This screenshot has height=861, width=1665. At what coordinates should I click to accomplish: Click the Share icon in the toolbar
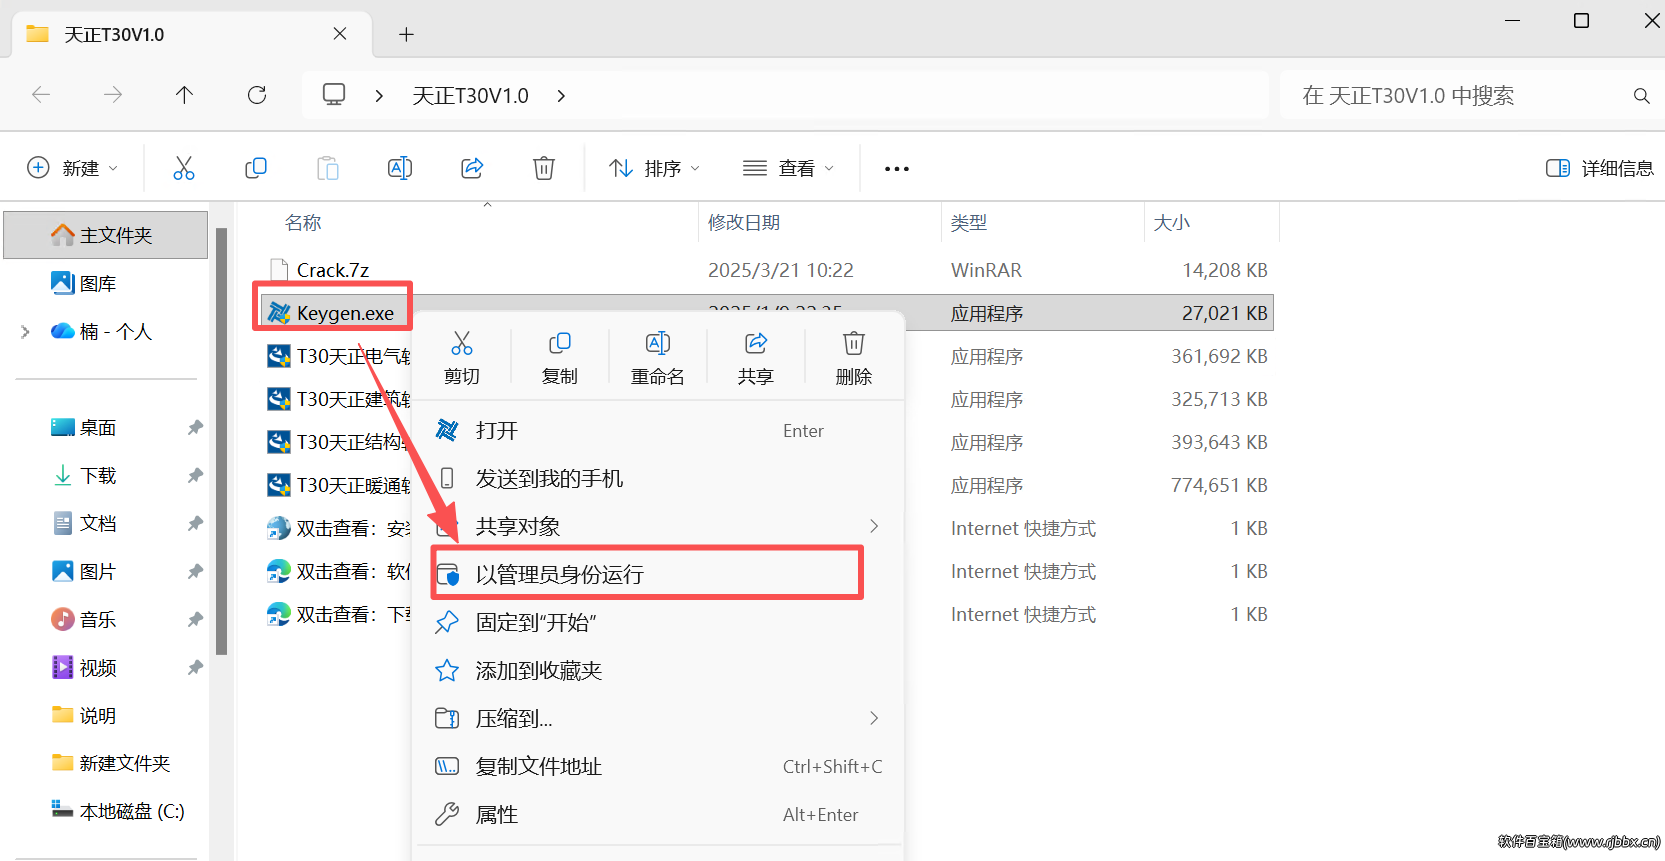[x=472, y=168]
